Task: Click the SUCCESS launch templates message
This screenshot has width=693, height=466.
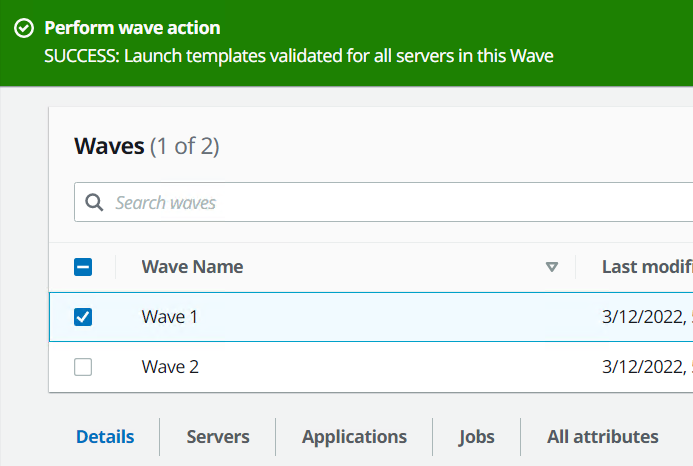Action: pyautogui.click(x=299, y=56)
